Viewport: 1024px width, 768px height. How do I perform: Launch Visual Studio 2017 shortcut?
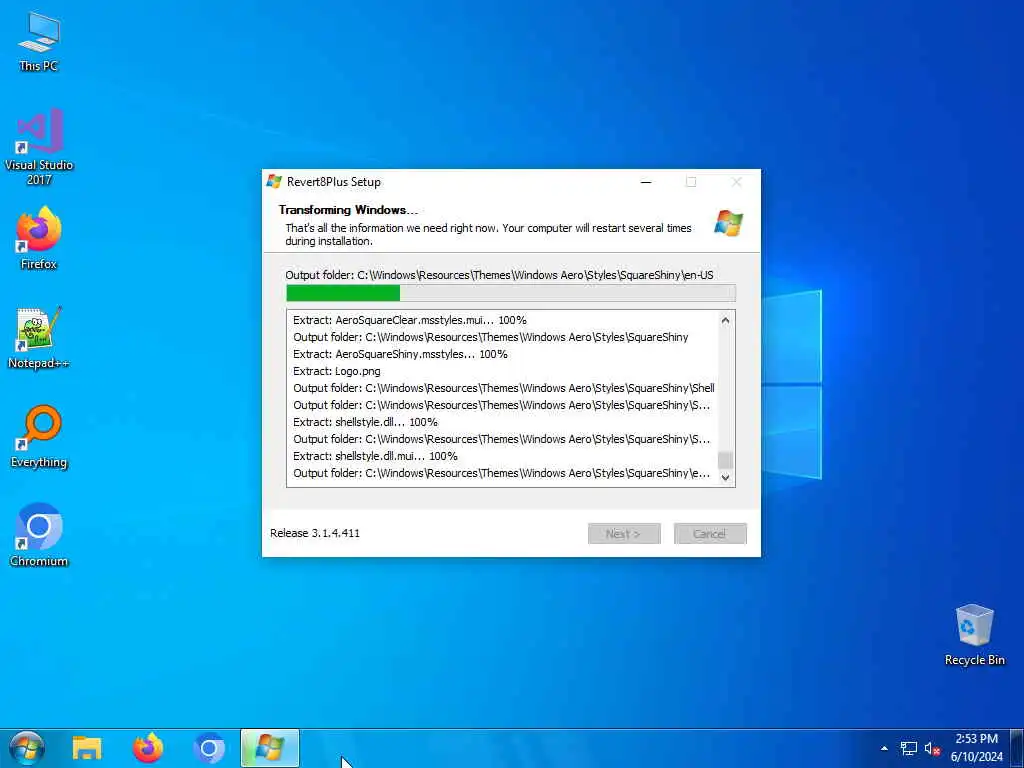click(39, 147)
